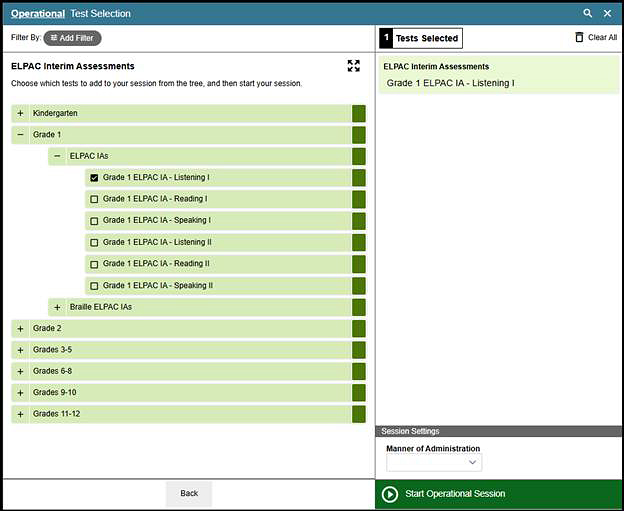This screenshot has width=624, height=511.
Task: Expand the Grades 3-5 node
Action: tap(20, 350)
